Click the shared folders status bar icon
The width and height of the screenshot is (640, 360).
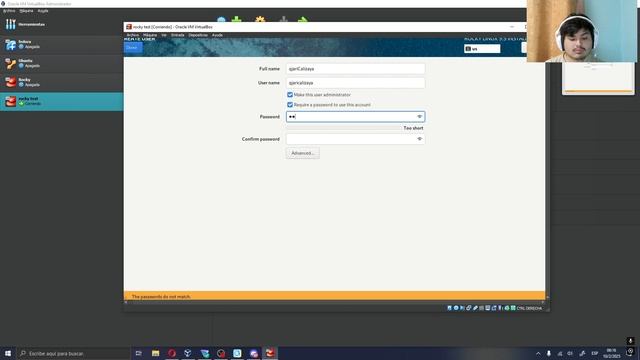click(481, 308)
